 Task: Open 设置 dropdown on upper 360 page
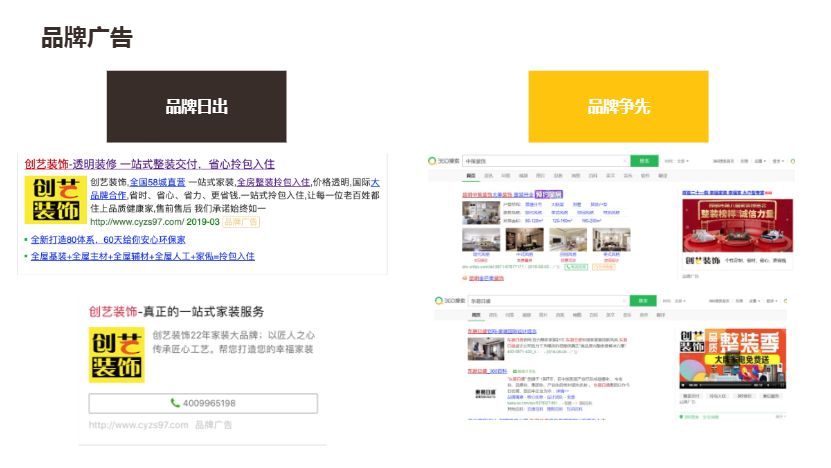point(761,161)
